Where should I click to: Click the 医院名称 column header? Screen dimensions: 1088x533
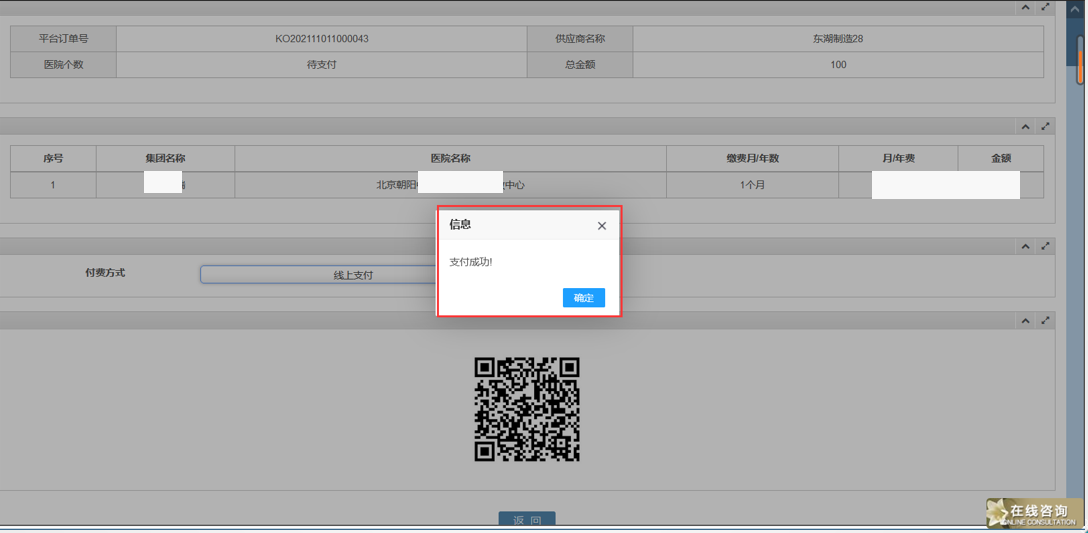(451, 159)
